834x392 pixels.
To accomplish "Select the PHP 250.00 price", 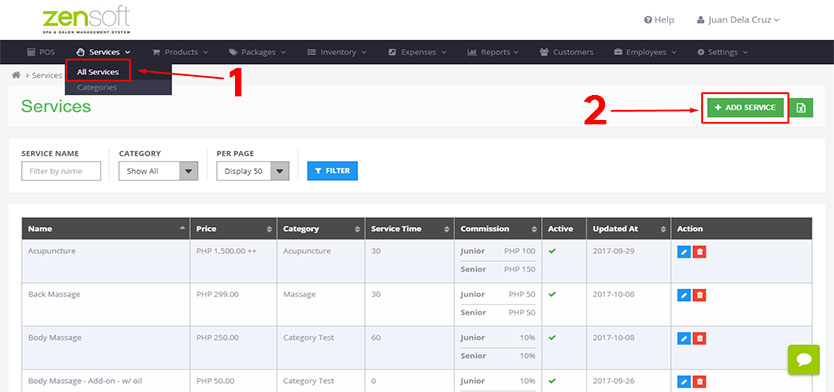I will click(x=218, y=338).
